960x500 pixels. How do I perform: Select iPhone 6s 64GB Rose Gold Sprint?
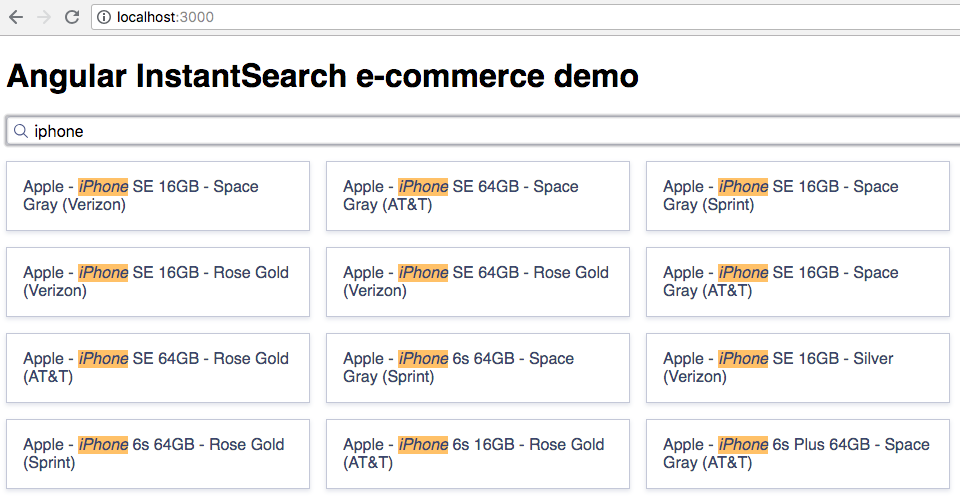[x=157, y=454]
